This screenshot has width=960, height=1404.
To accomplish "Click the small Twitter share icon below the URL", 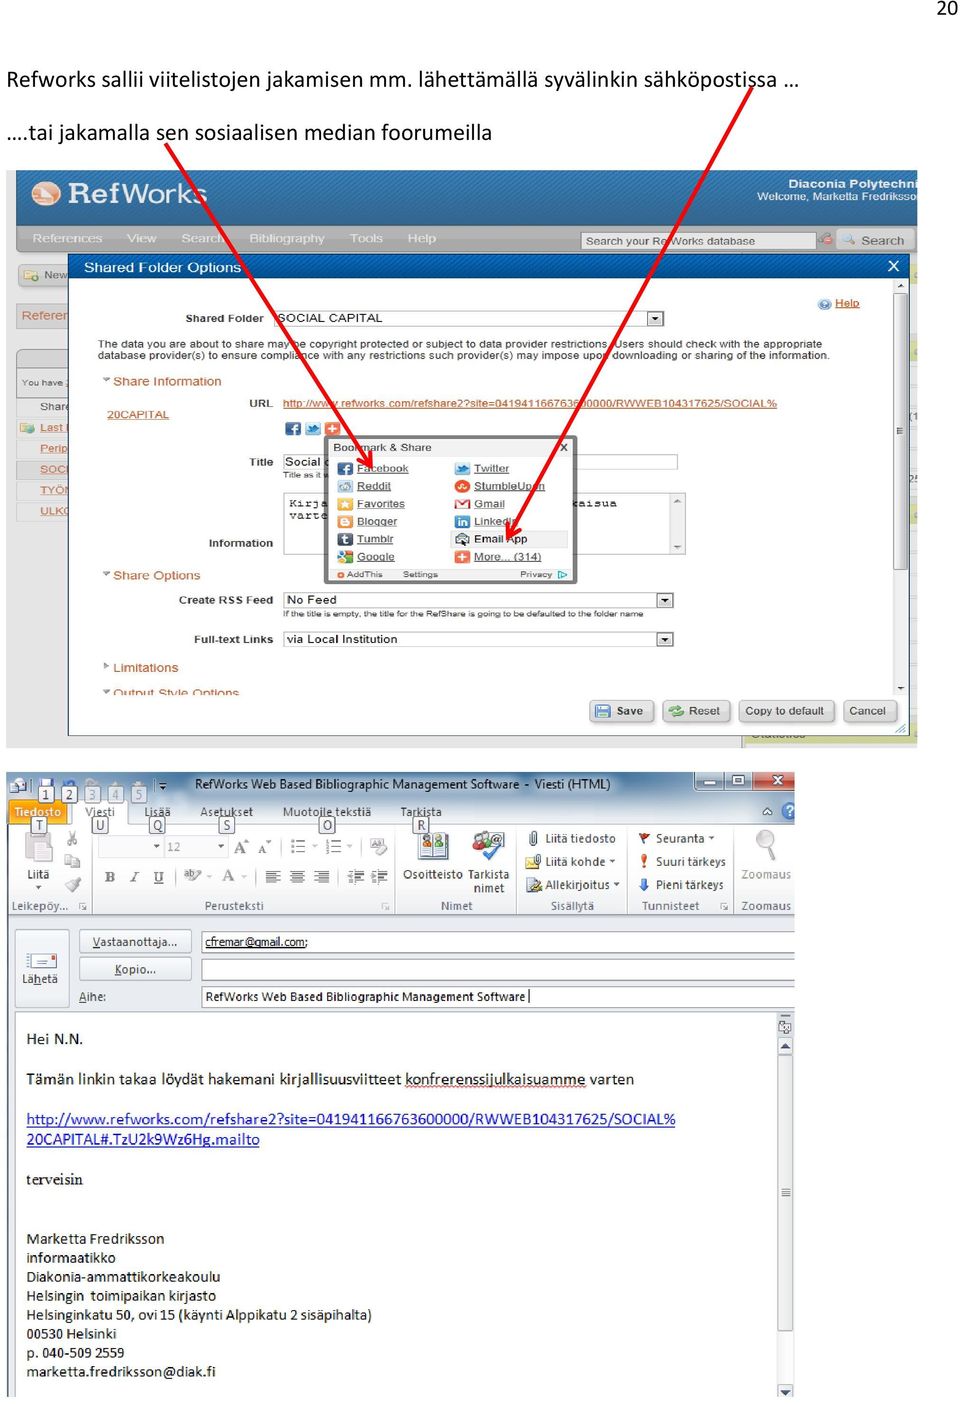I will coord(313,428).
